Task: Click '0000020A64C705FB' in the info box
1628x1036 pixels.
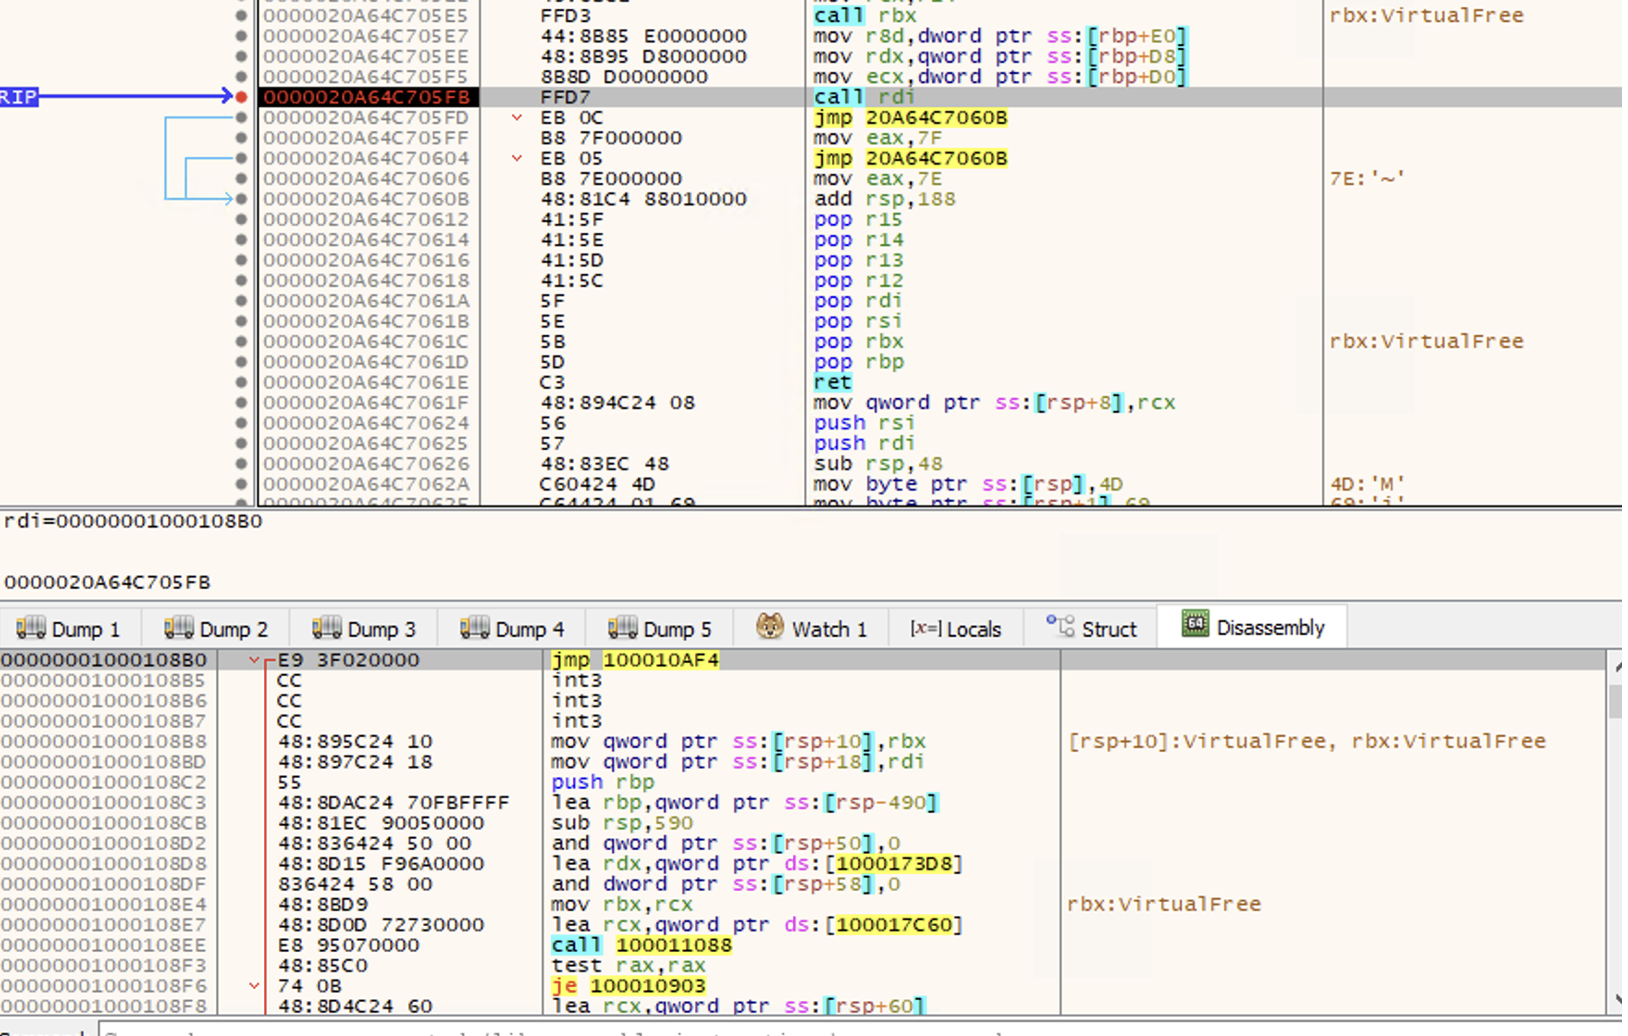Action: pyautogui.click(x=107, y=582)
